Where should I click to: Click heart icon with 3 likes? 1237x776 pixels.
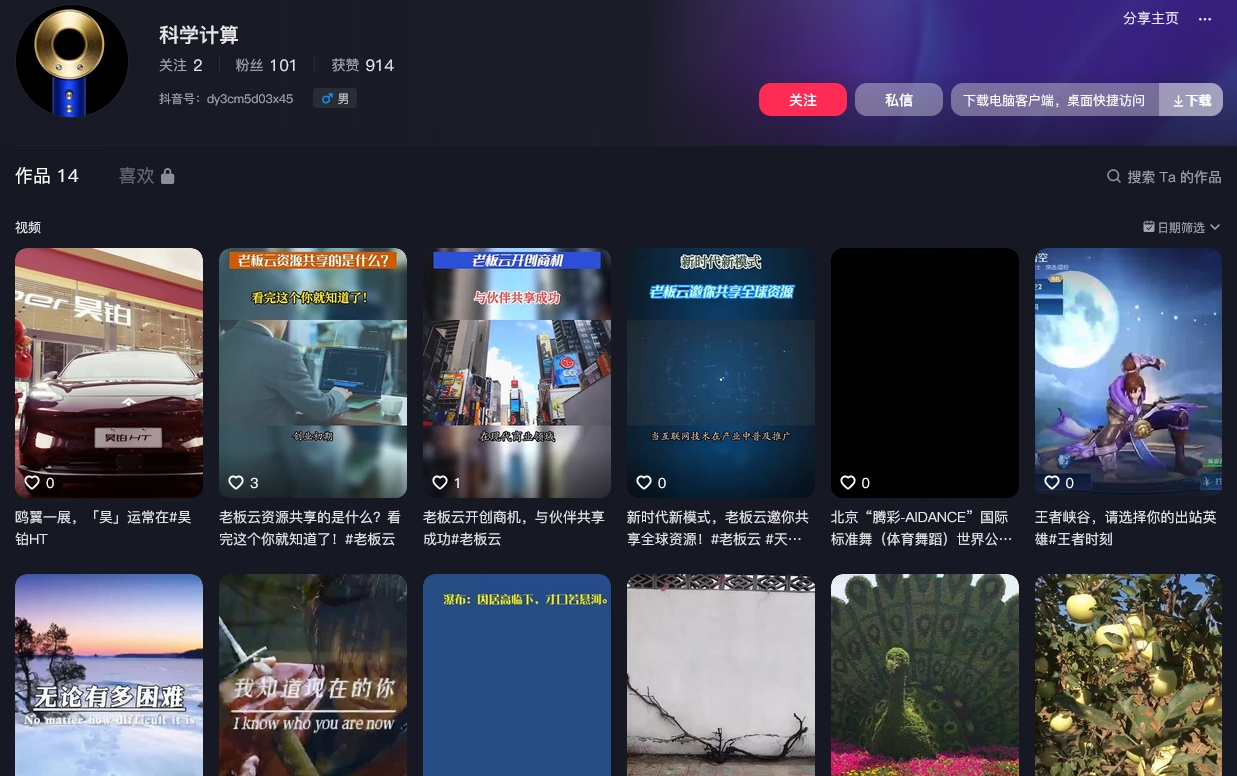pos(236,482)
